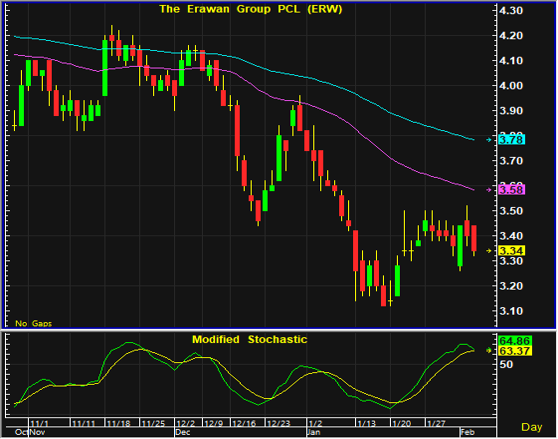Click the 11/18 date on the time axis
This screenshot has width=558, height=439.
[119, 423]
